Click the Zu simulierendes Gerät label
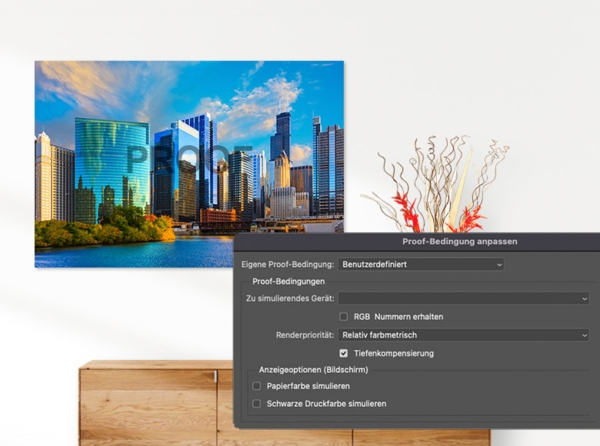This screenshot has height=446, width=600. click(x=290, y=298)
